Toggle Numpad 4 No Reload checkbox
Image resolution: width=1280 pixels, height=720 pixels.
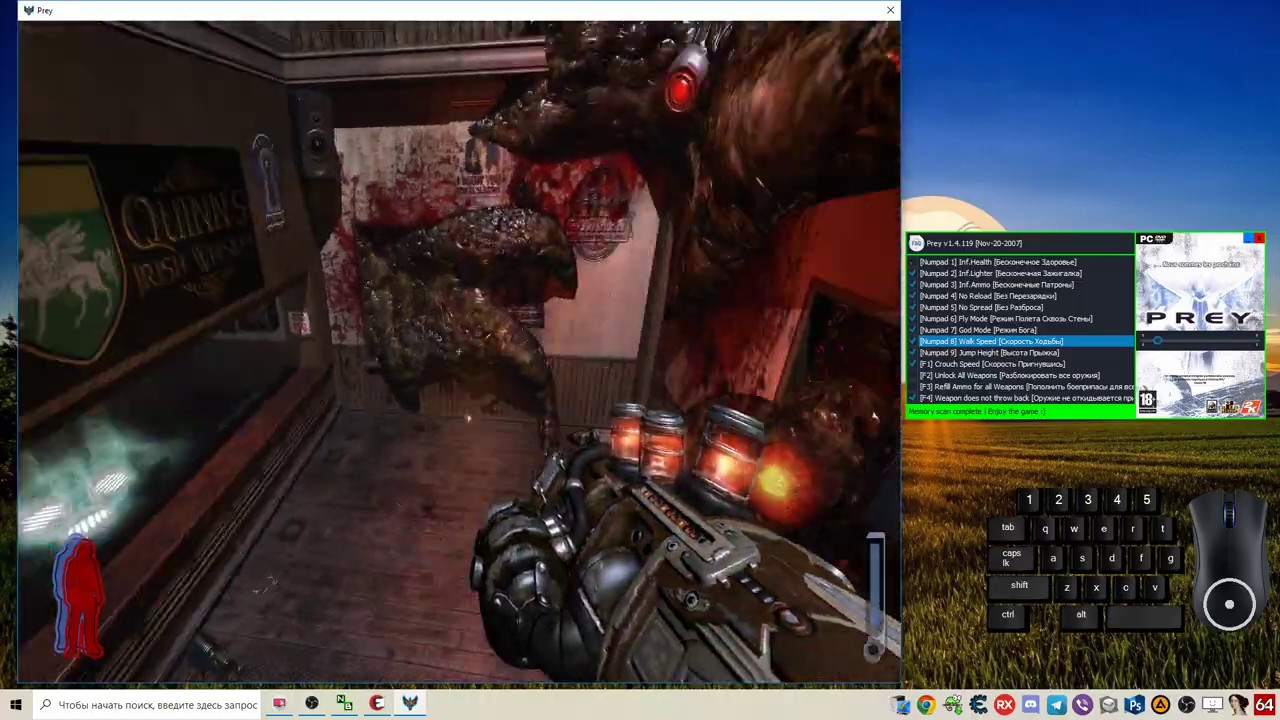tap(913, 296)
